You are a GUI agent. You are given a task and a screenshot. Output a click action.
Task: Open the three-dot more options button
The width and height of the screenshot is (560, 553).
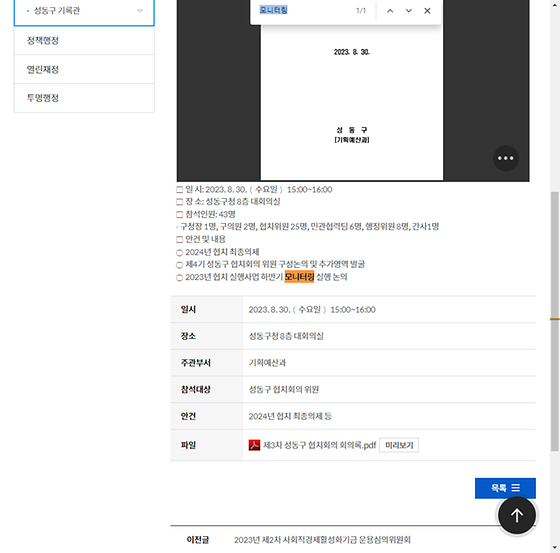tap(506, 158)
